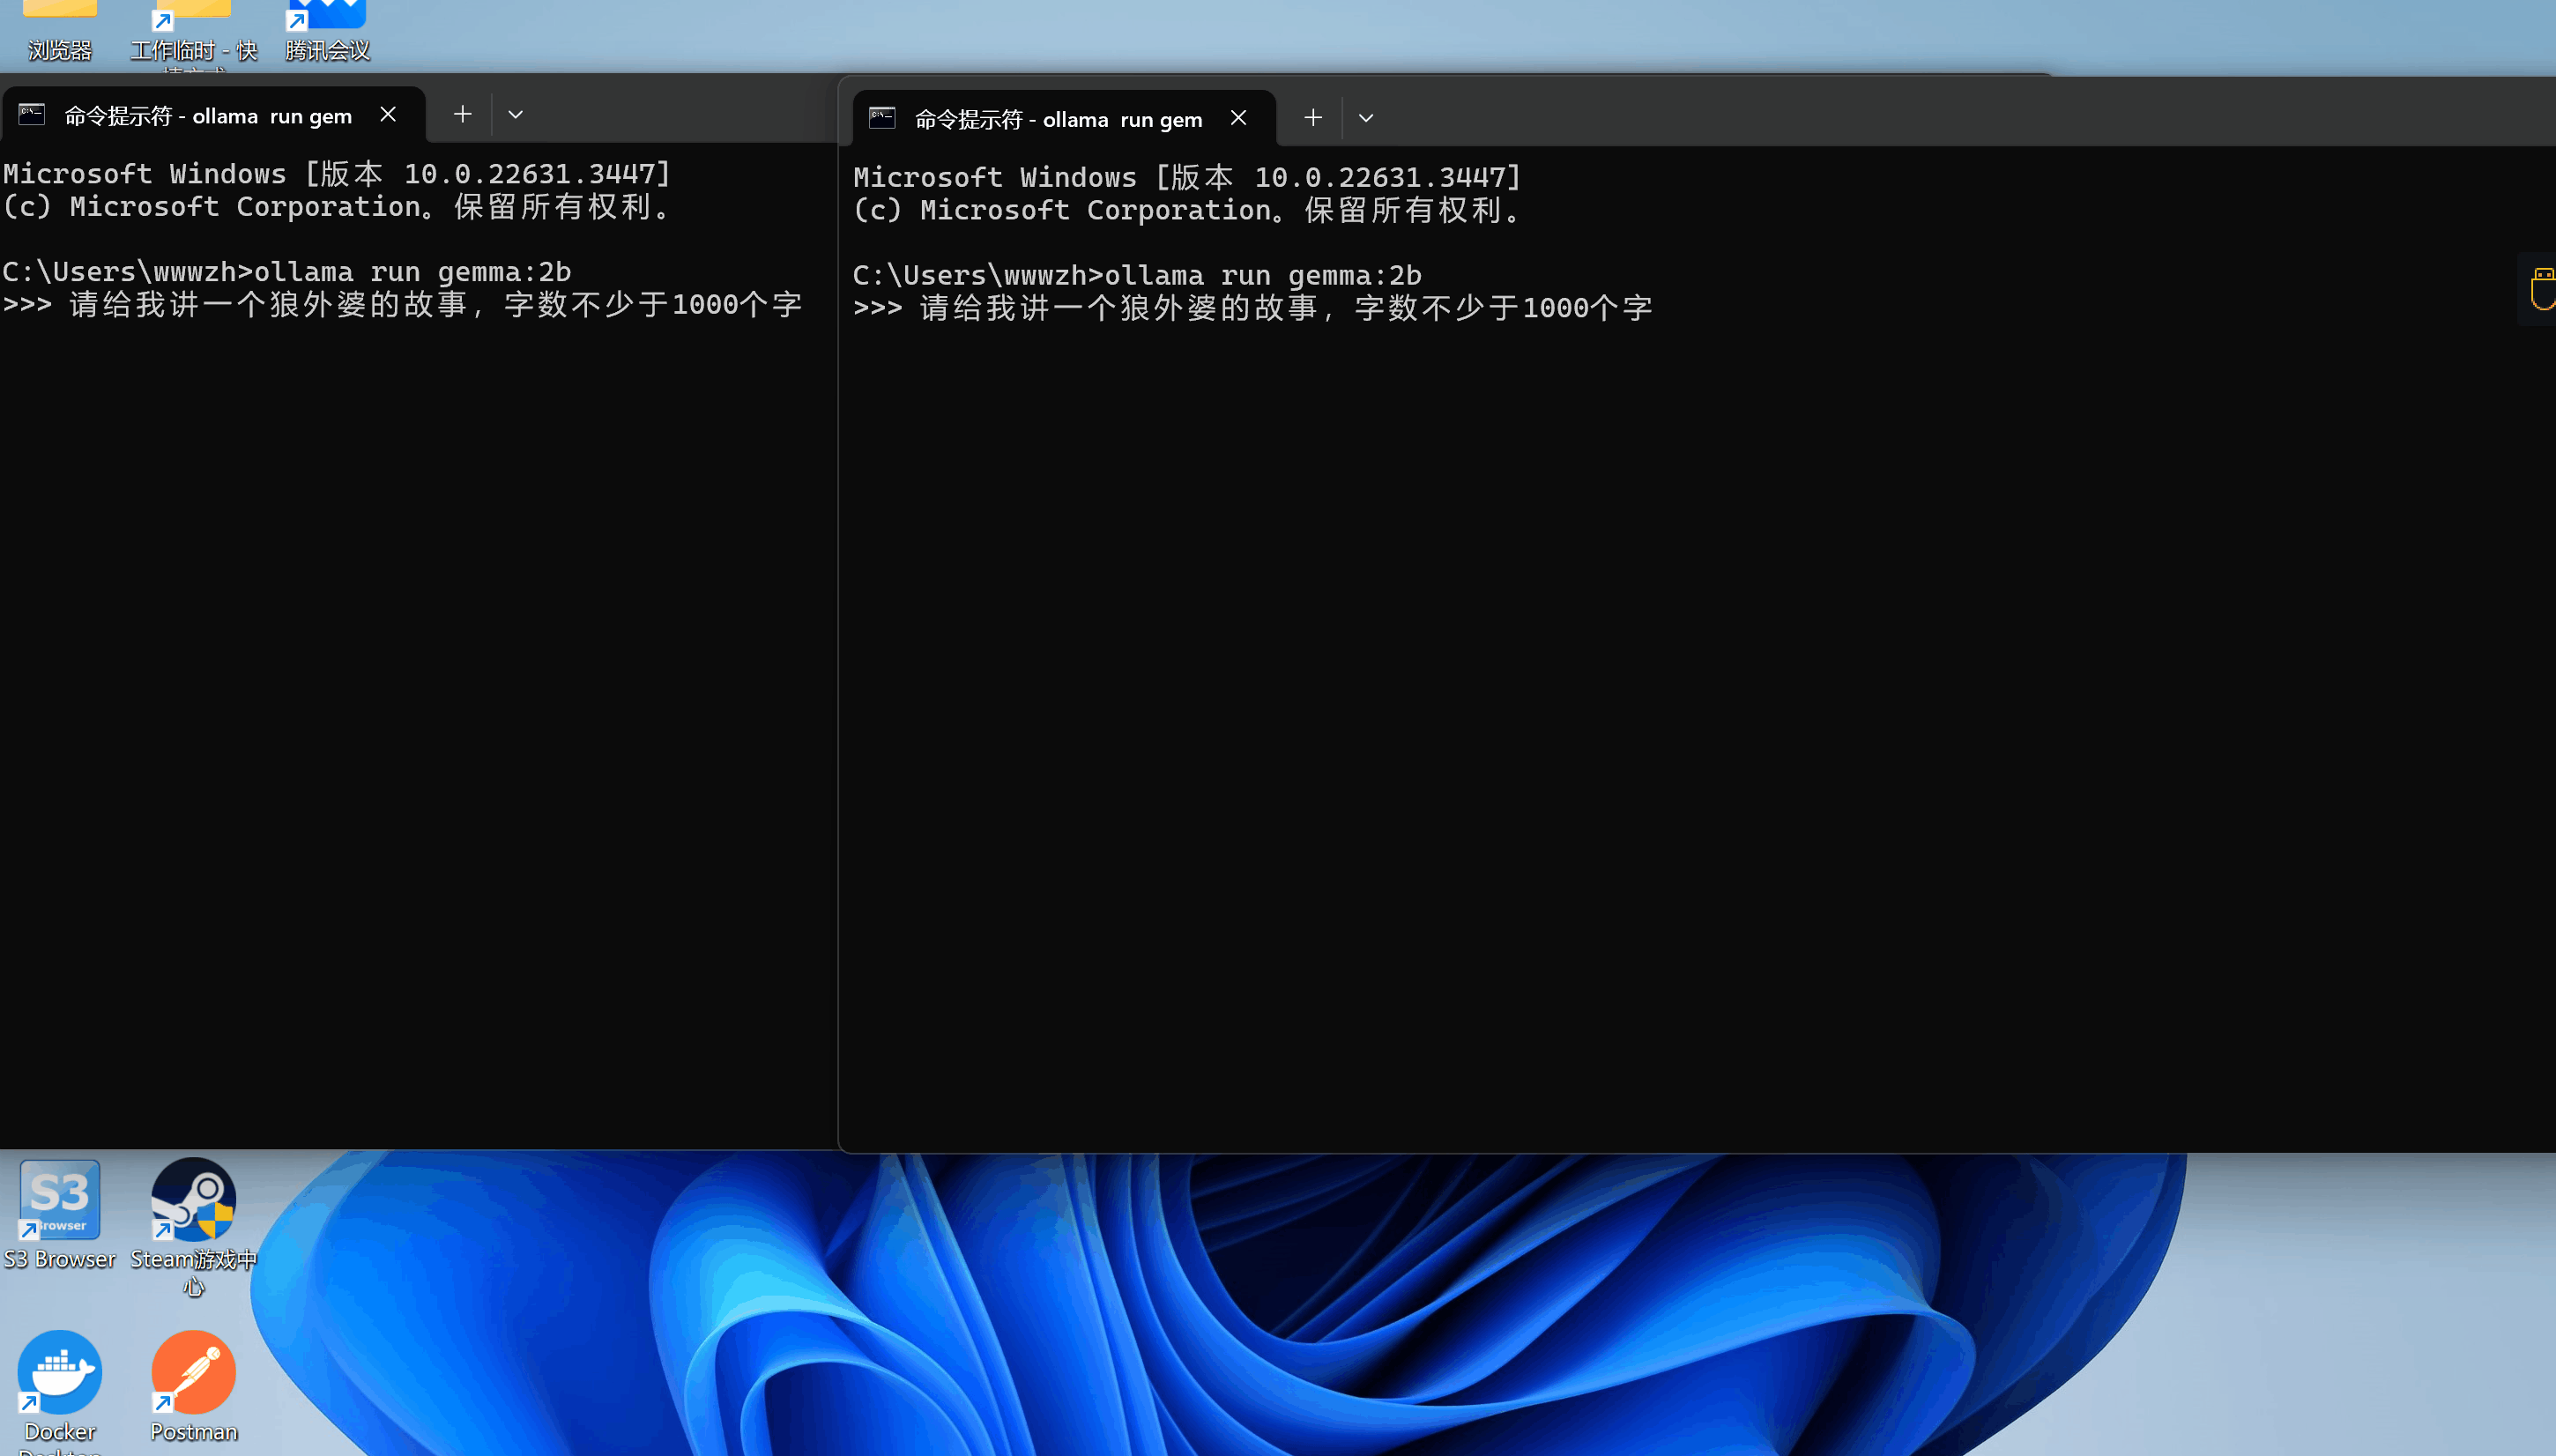This screenshot has height=1456, width=2556.
Task: Open the 腾讯会议 desktop shortcut
Action: tap(327, 14)
